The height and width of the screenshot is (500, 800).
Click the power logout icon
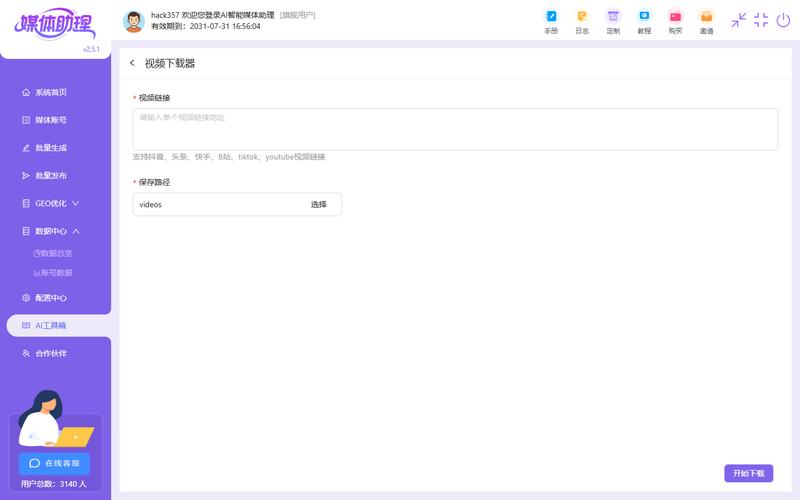coord(783,20)
